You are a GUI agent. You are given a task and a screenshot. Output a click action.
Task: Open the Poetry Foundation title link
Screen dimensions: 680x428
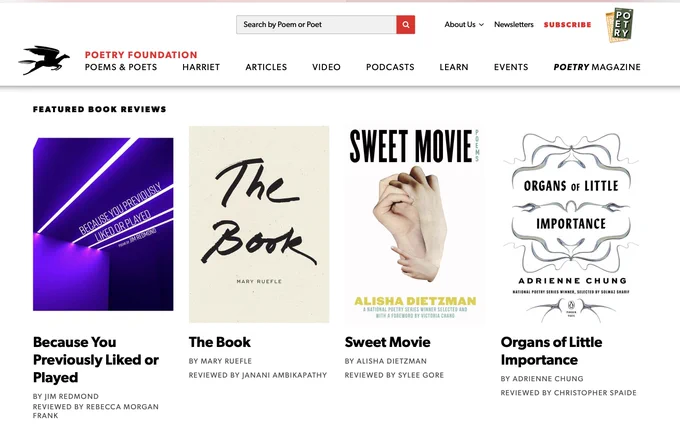[141, 55]
